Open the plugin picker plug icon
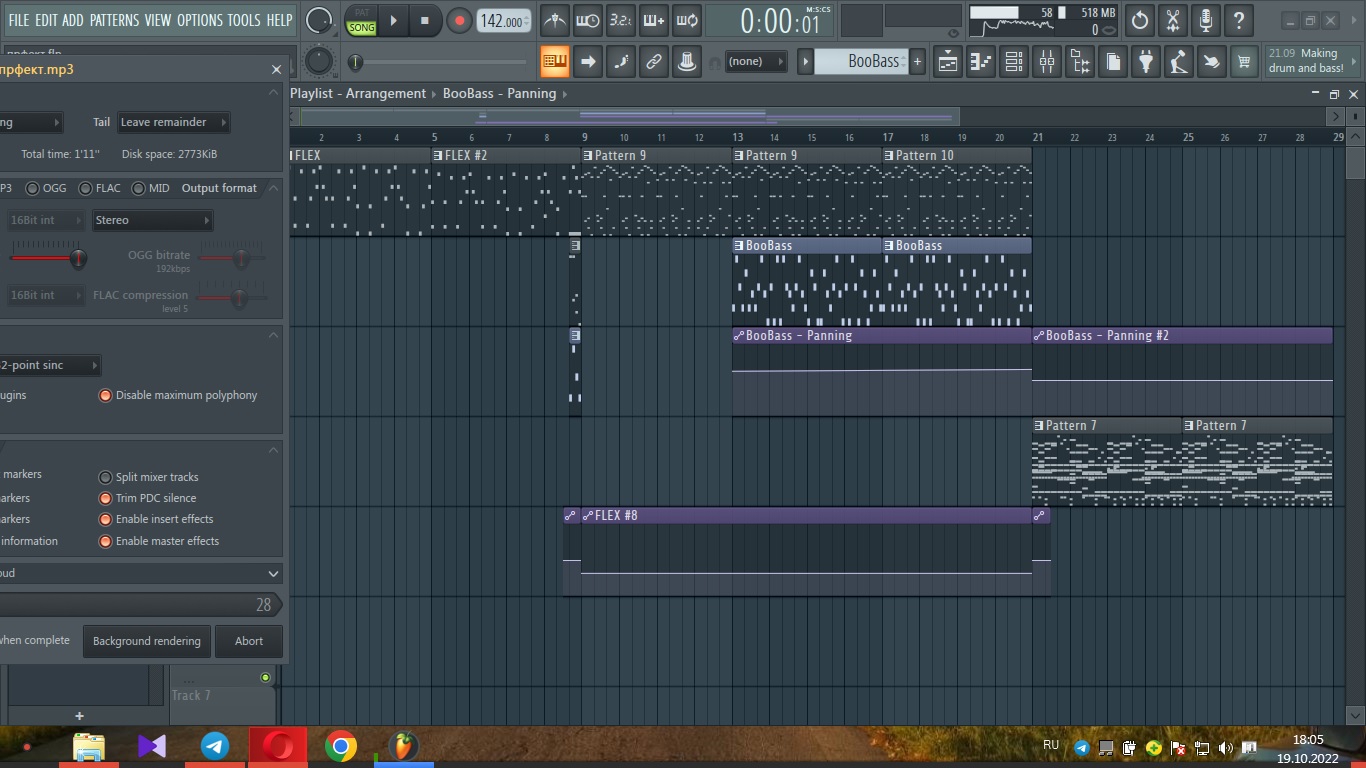Screen dimensions: 1366x768 coord(1146,62)
